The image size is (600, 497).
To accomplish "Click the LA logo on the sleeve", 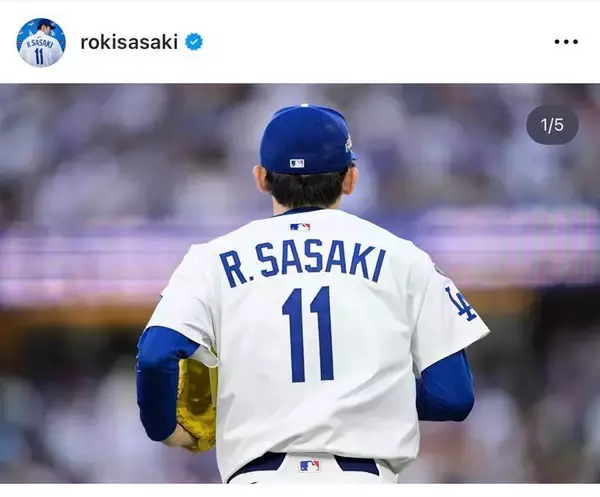I will tap(462, 305).
